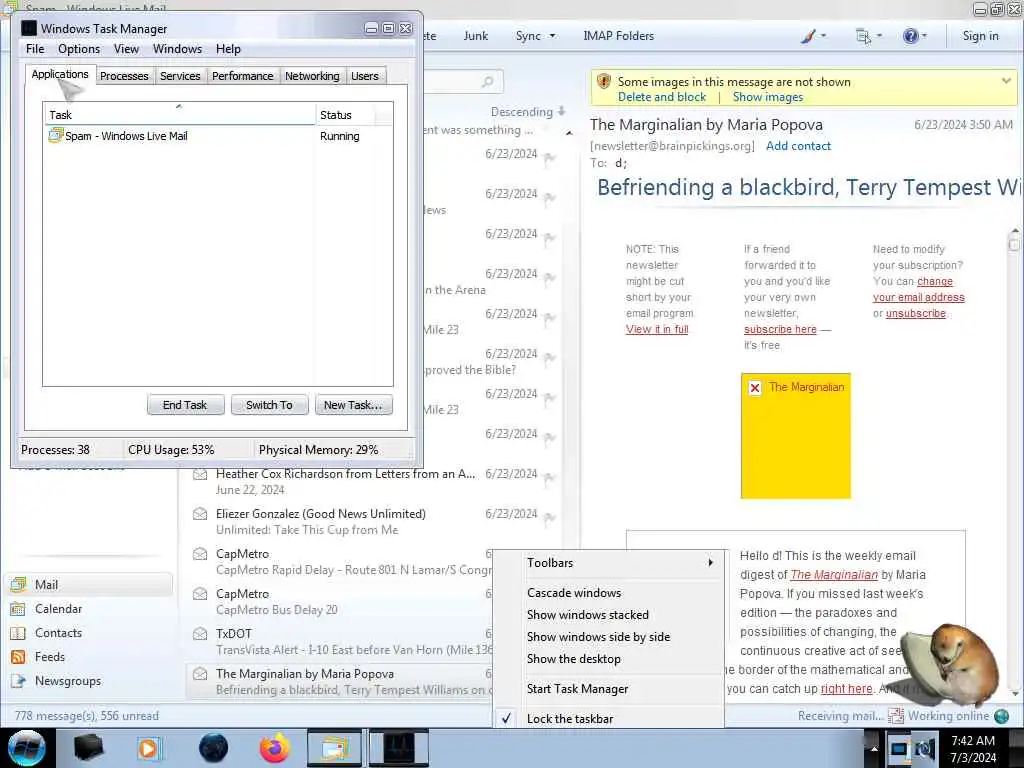Image resolution: width=1024 pixels, height=768 pixels.
Task: Select Spam - Windows Live Mail task row
Action: tap(218, 136)
